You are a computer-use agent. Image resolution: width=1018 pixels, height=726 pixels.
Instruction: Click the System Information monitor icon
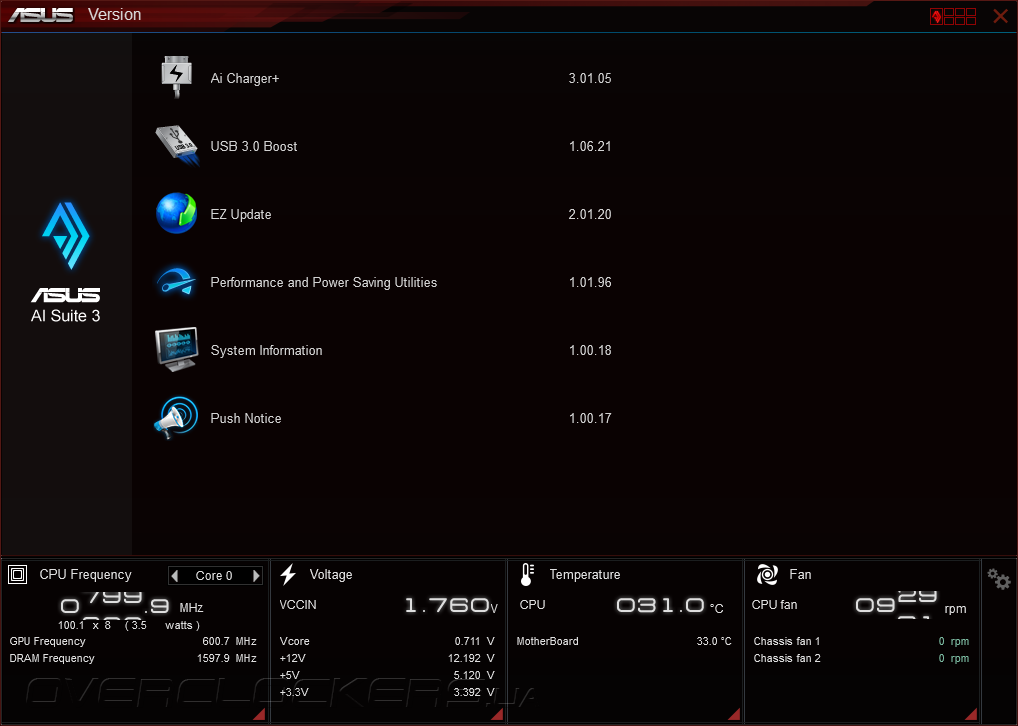pos(177,349)
